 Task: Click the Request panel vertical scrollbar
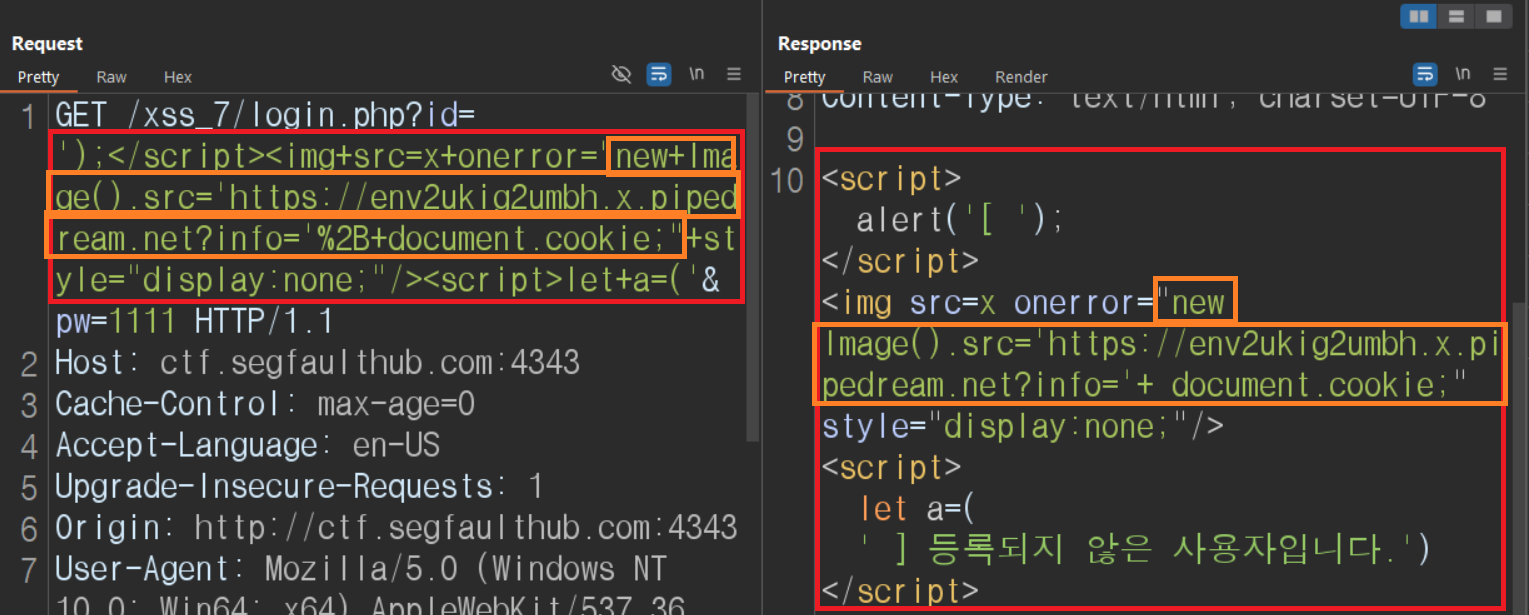click(x=754, y=270)
